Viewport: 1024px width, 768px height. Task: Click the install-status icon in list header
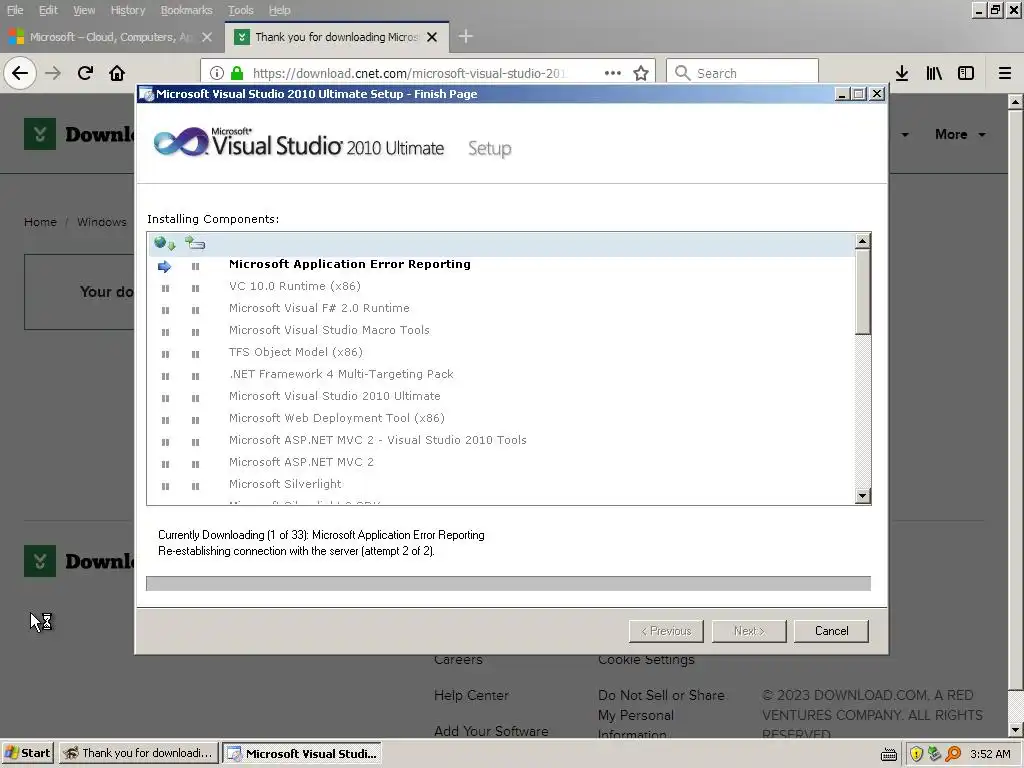[195, 244]
